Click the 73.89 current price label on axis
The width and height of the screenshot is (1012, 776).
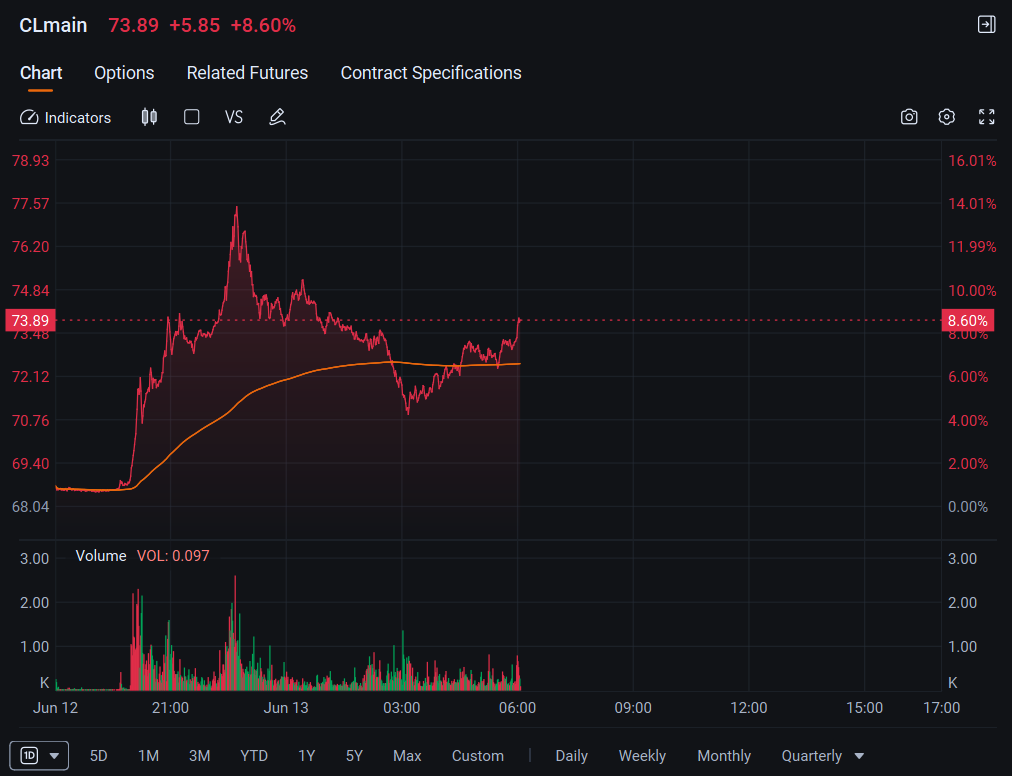(x=30, y=320)
